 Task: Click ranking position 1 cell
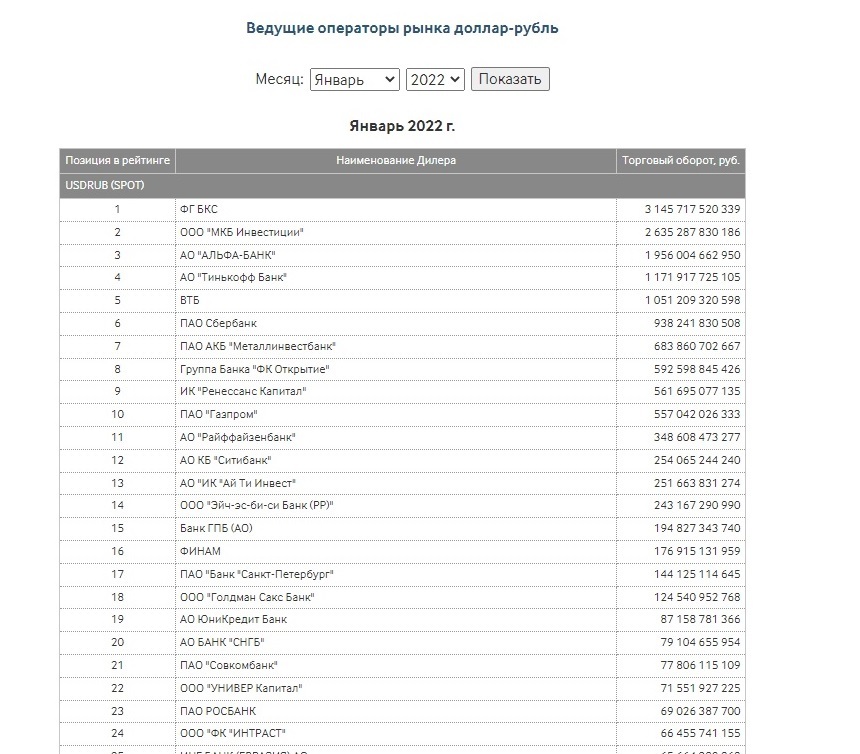pos(117,209)
